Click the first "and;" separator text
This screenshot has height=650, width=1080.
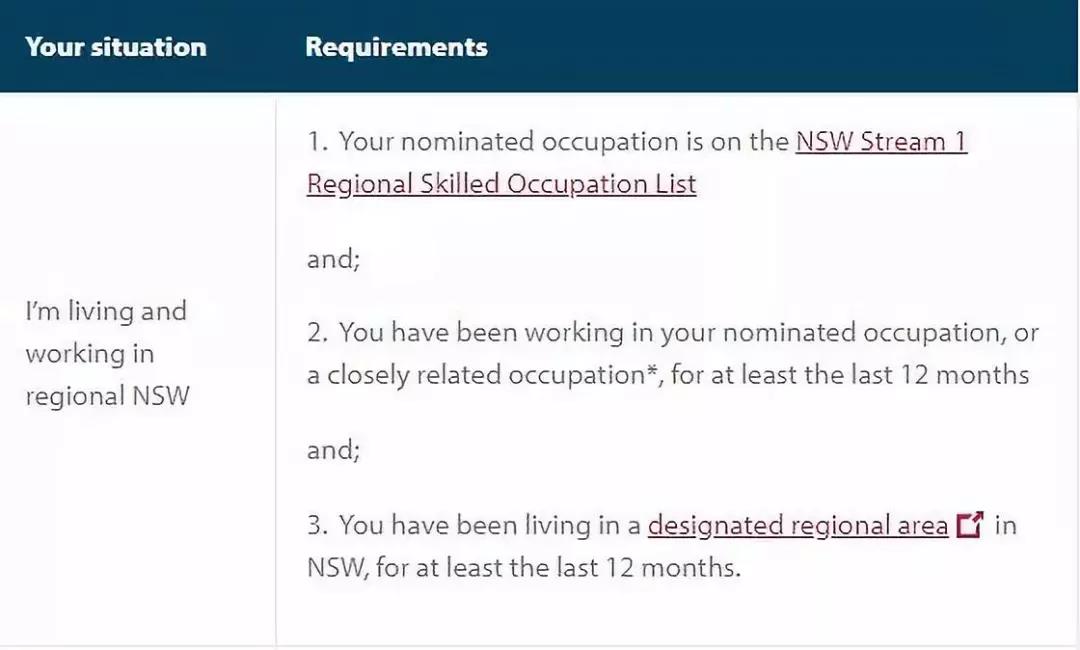pos(333,258)
